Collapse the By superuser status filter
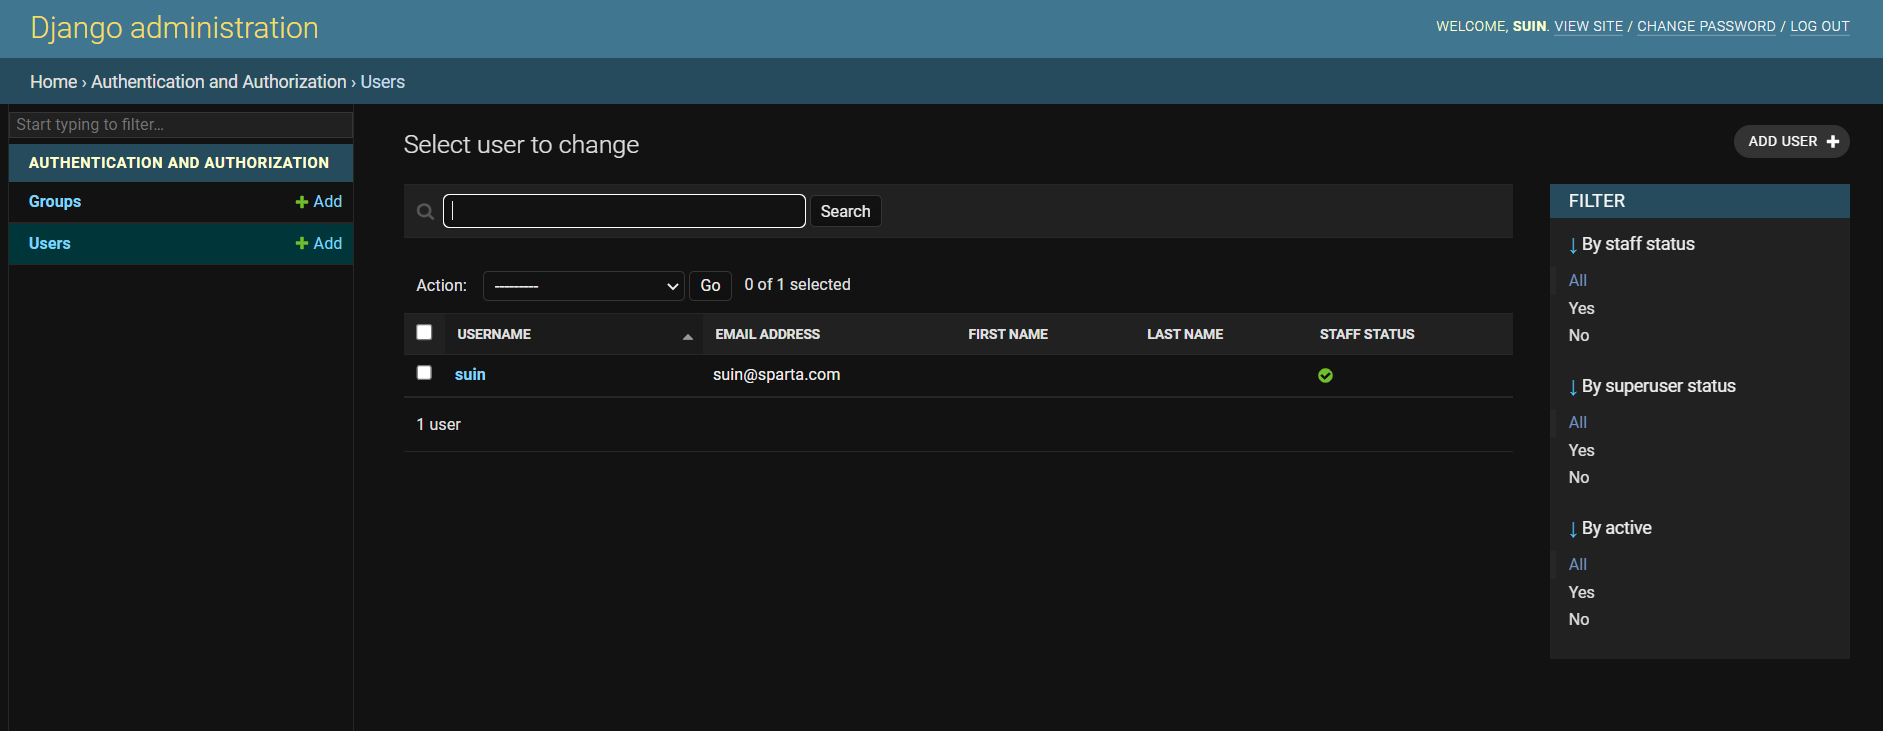 pos(1652,386)
